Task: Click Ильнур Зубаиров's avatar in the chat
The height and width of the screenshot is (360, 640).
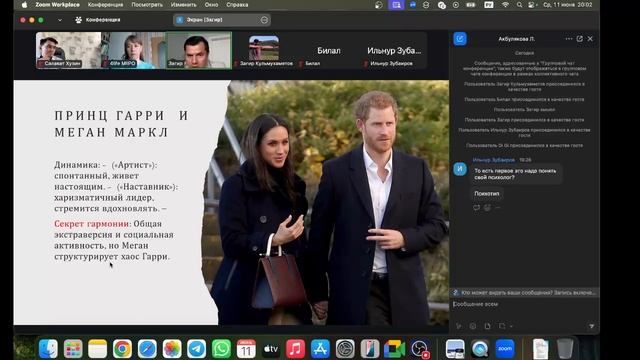Action: (x=460, y=169)
